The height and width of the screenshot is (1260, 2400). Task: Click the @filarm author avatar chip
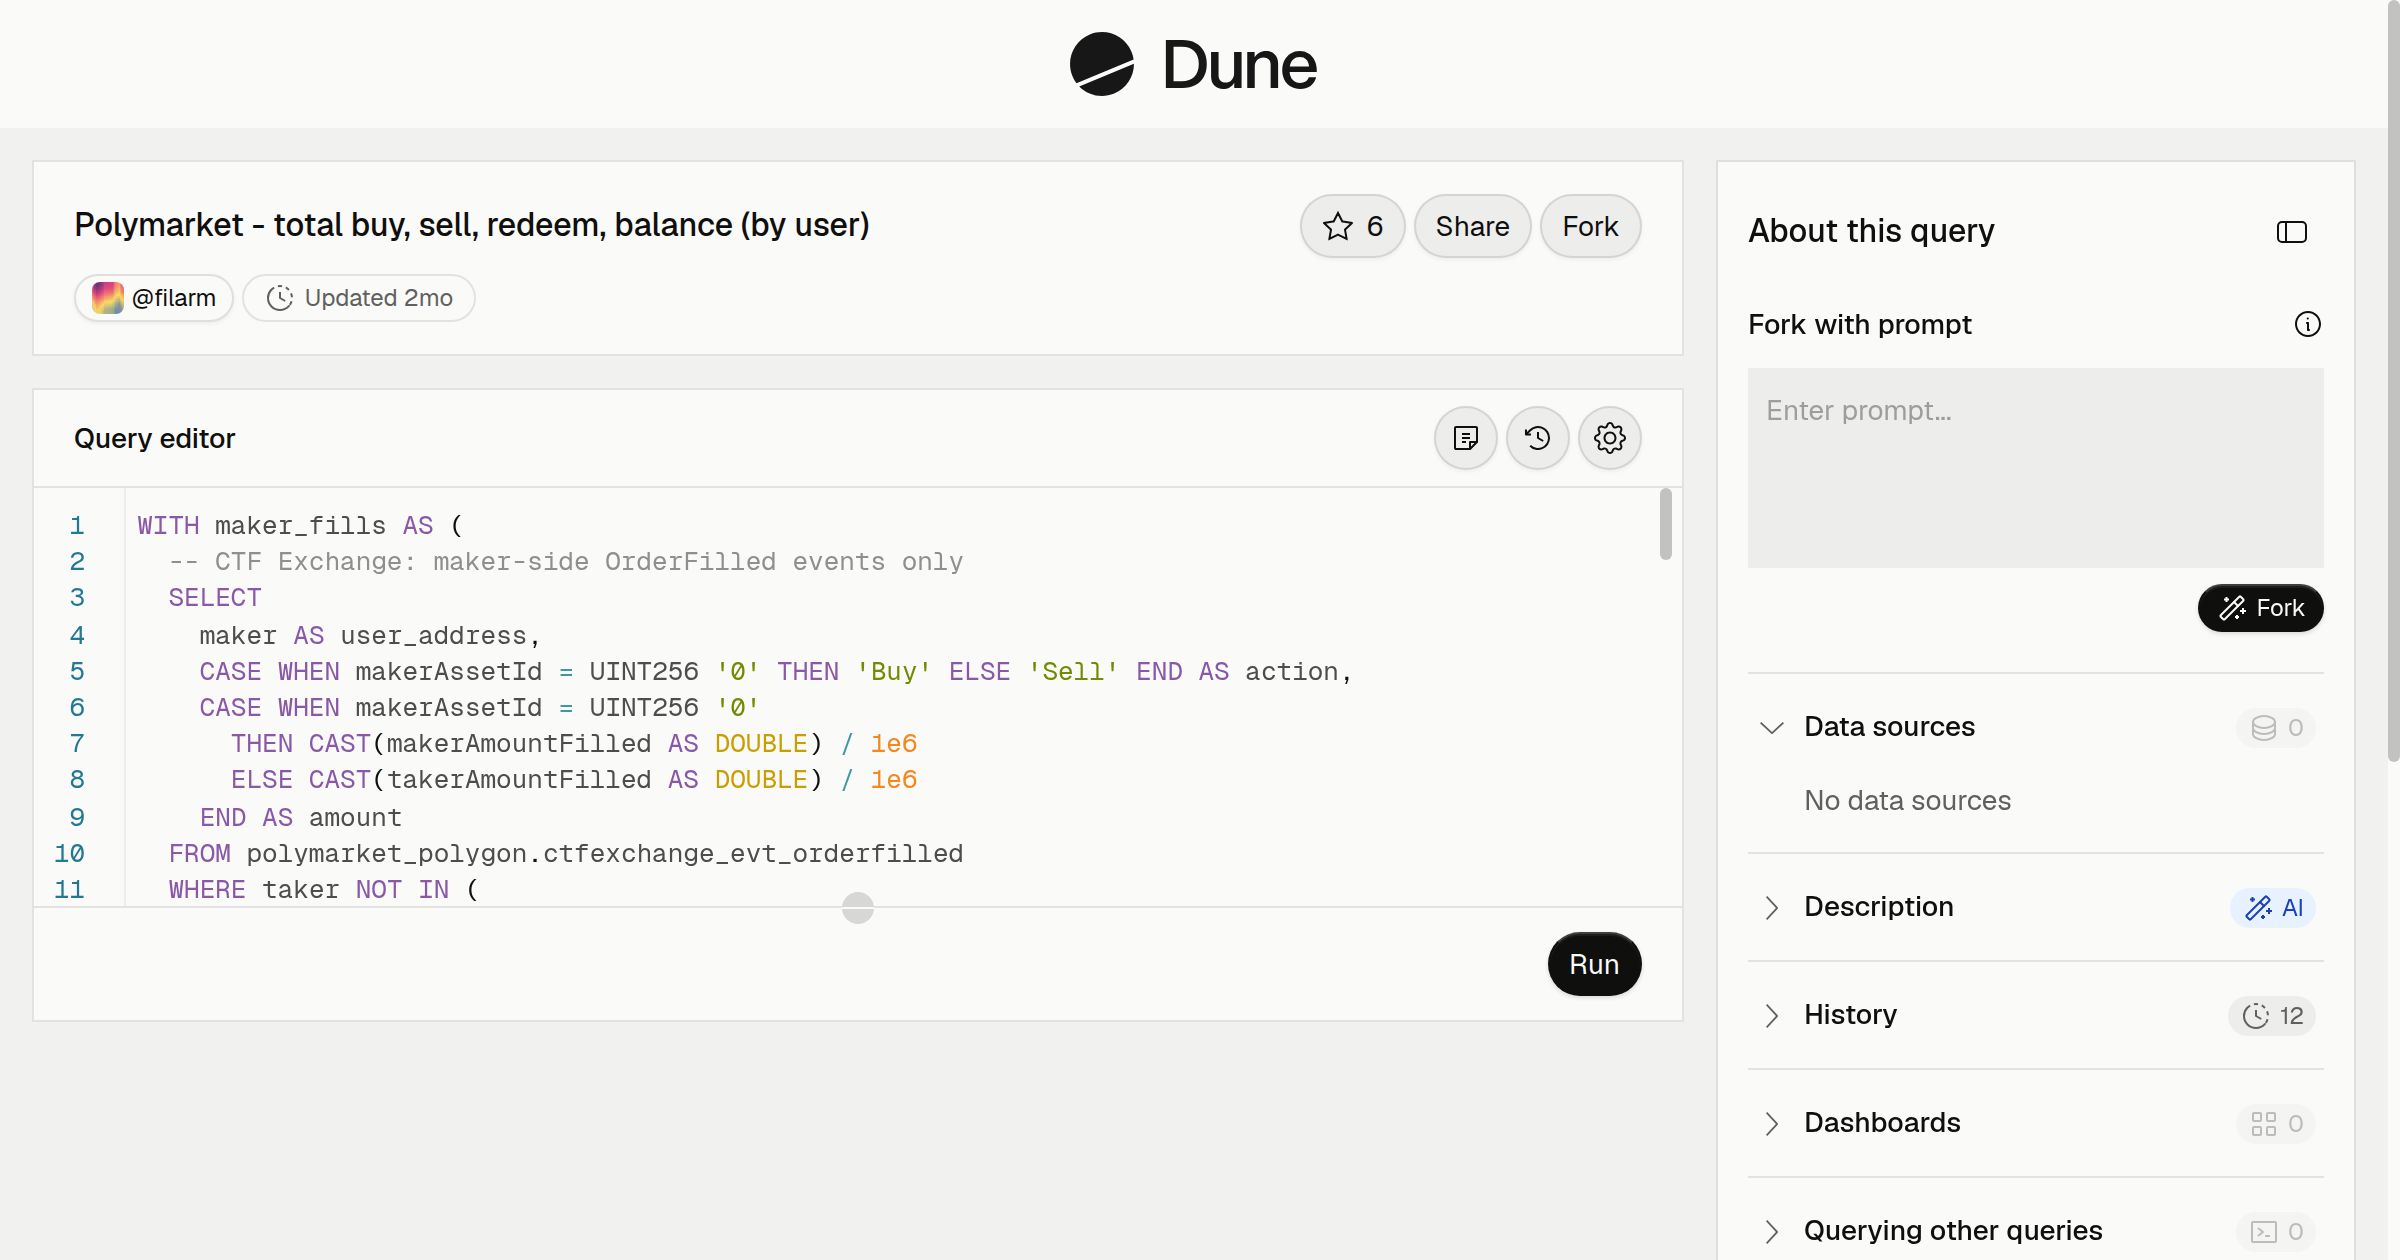[154, 298]
